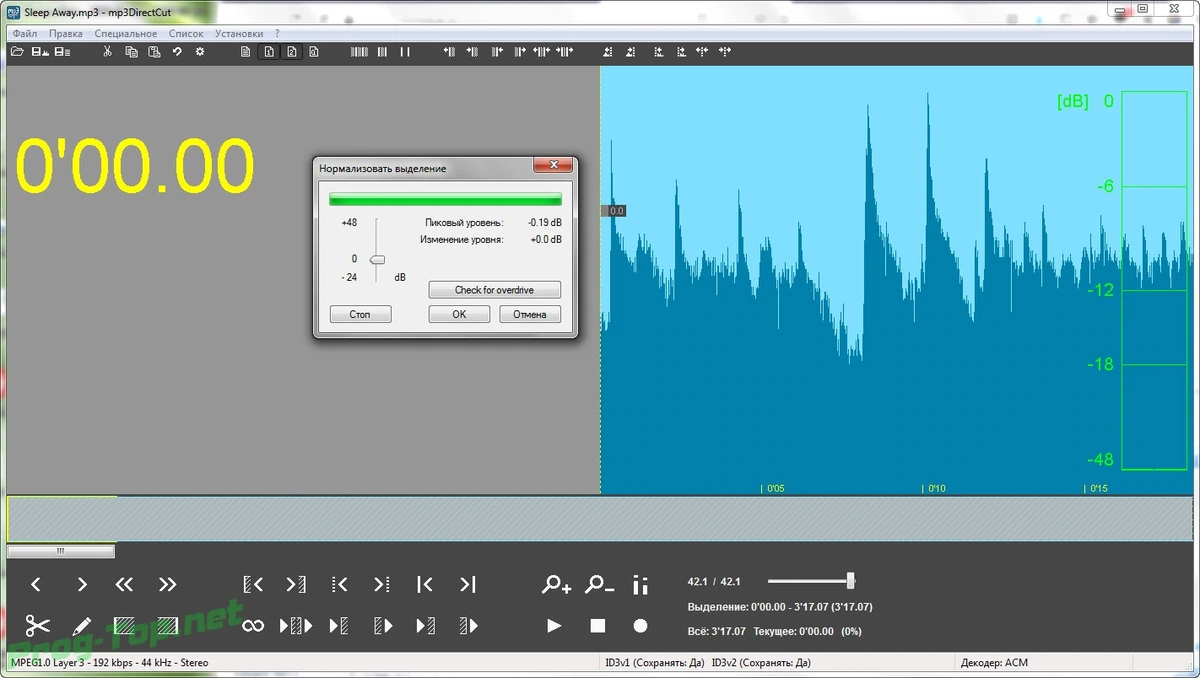Click the 'MPEG1.0 Layer 3 - 192 kbps' status text
Image resolution: width=1200 pixels, height=678 pixels.
[x=108, y=662]
